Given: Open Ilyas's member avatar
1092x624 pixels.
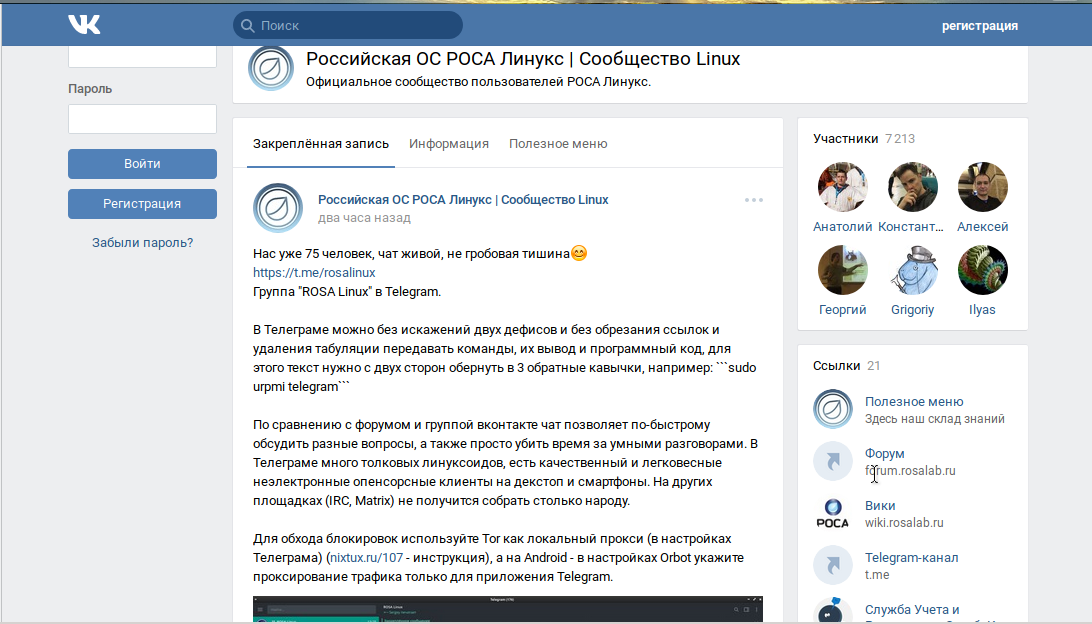Looking at the screenshot, I should (x=983, y=270).
